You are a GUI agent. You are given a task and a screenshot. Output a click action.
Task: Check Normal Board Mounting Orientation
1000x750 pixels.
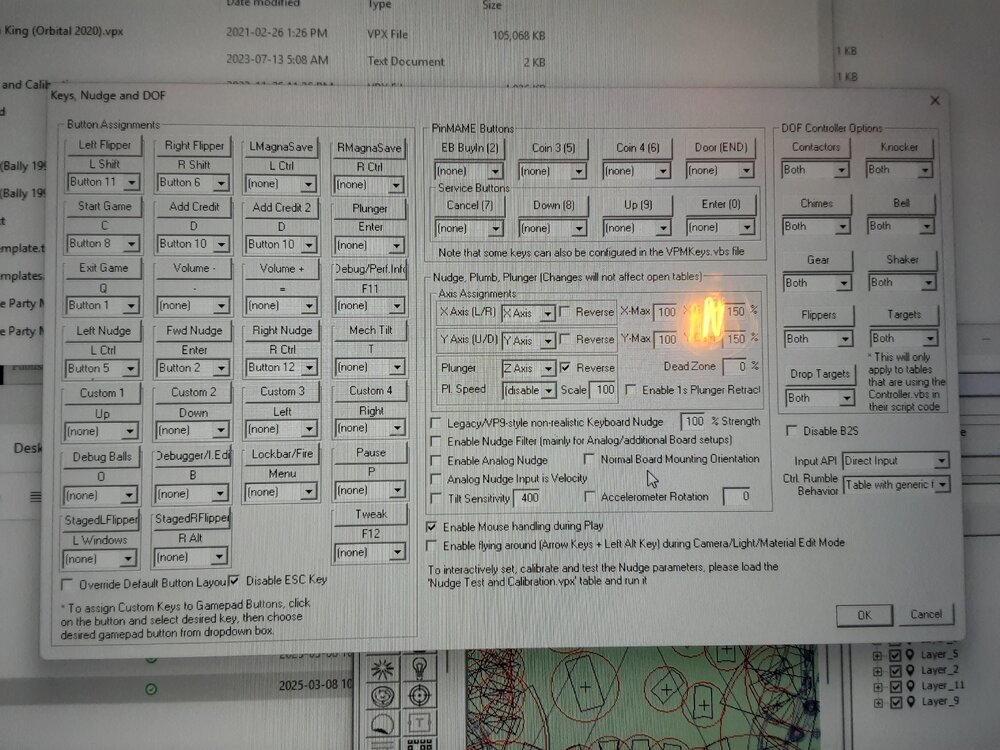pyautogui.click(x=589, y=459)
